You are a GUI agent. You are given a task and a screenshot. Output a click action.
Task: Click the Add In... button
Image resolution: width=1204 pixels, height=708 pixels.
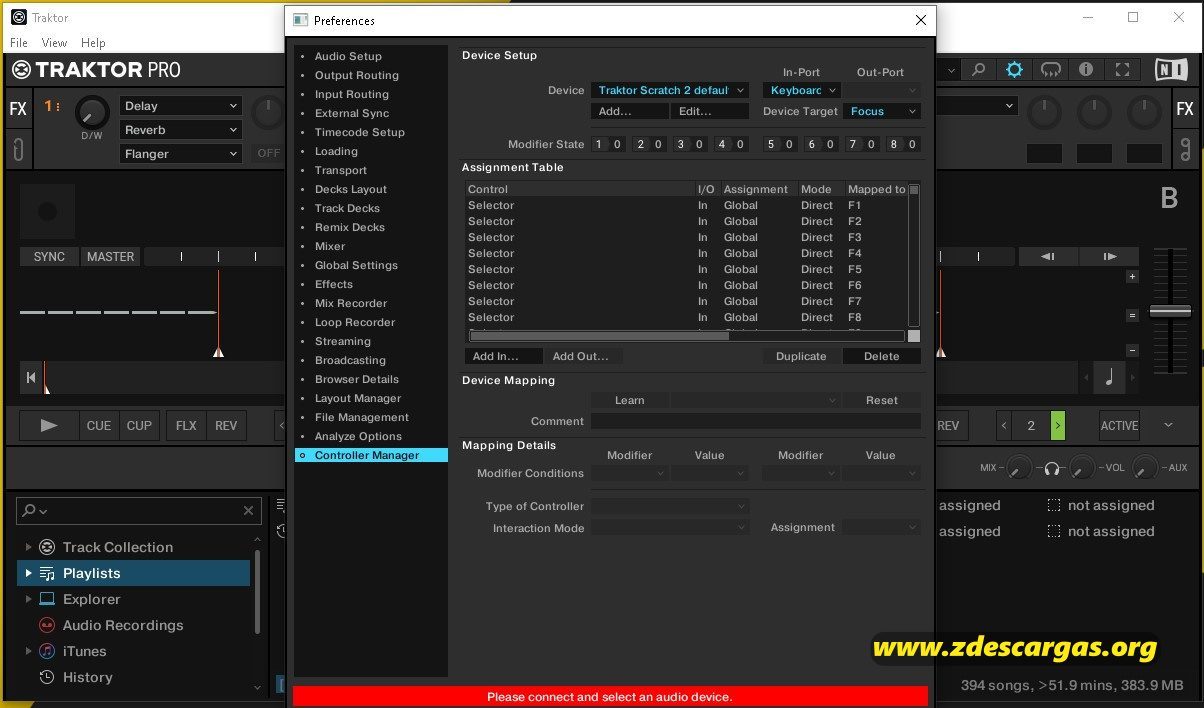503,356
